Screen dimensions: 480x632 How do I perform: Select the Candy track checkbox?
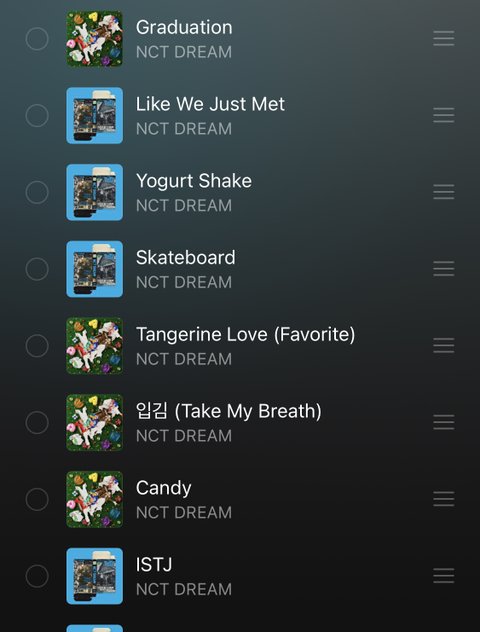pyautogui.click(x=37, y=499)
